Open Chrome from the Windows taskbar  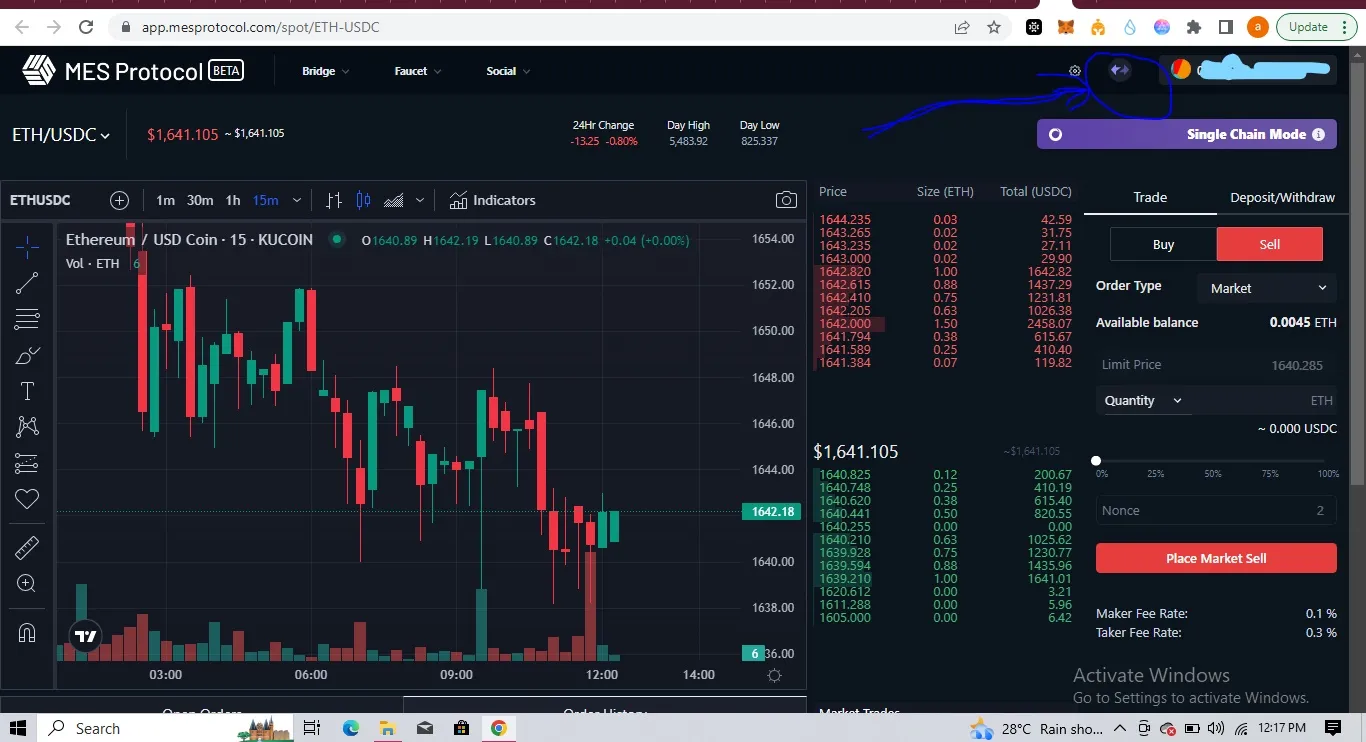point(498,728)
